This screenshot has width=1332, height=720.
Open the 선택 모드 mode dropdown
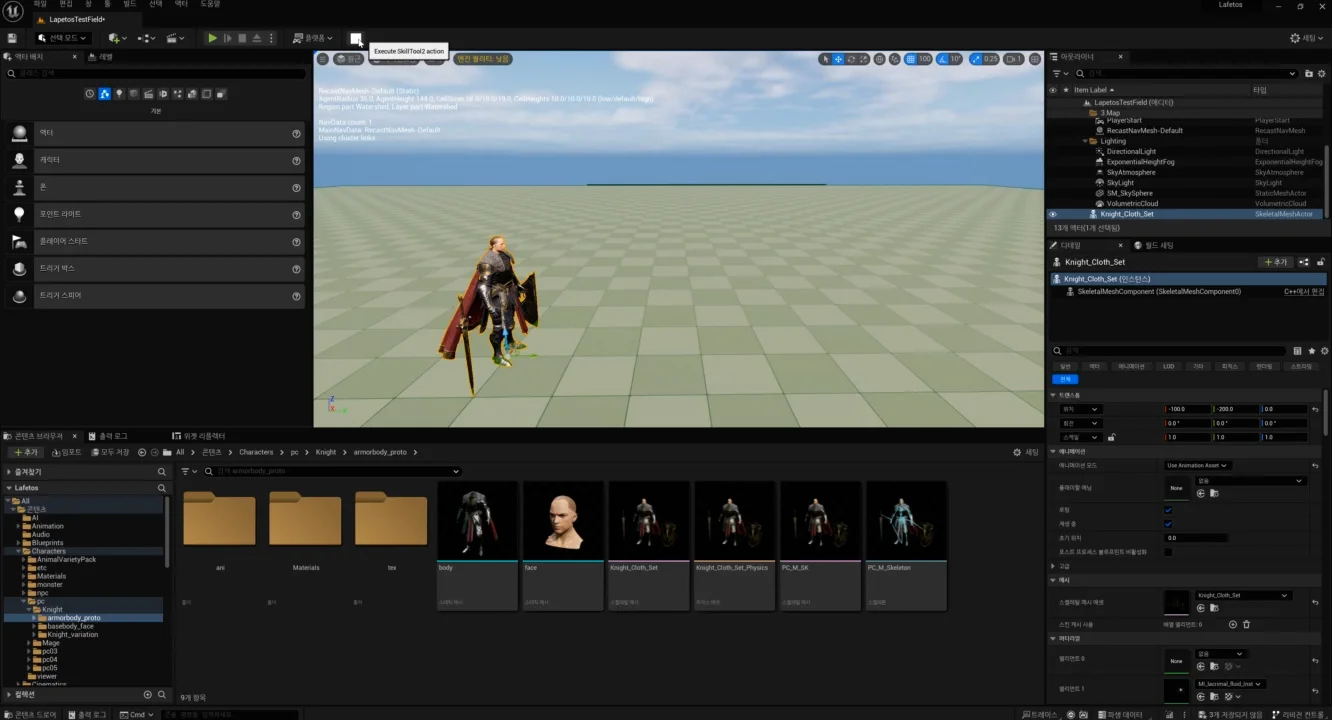62,38
